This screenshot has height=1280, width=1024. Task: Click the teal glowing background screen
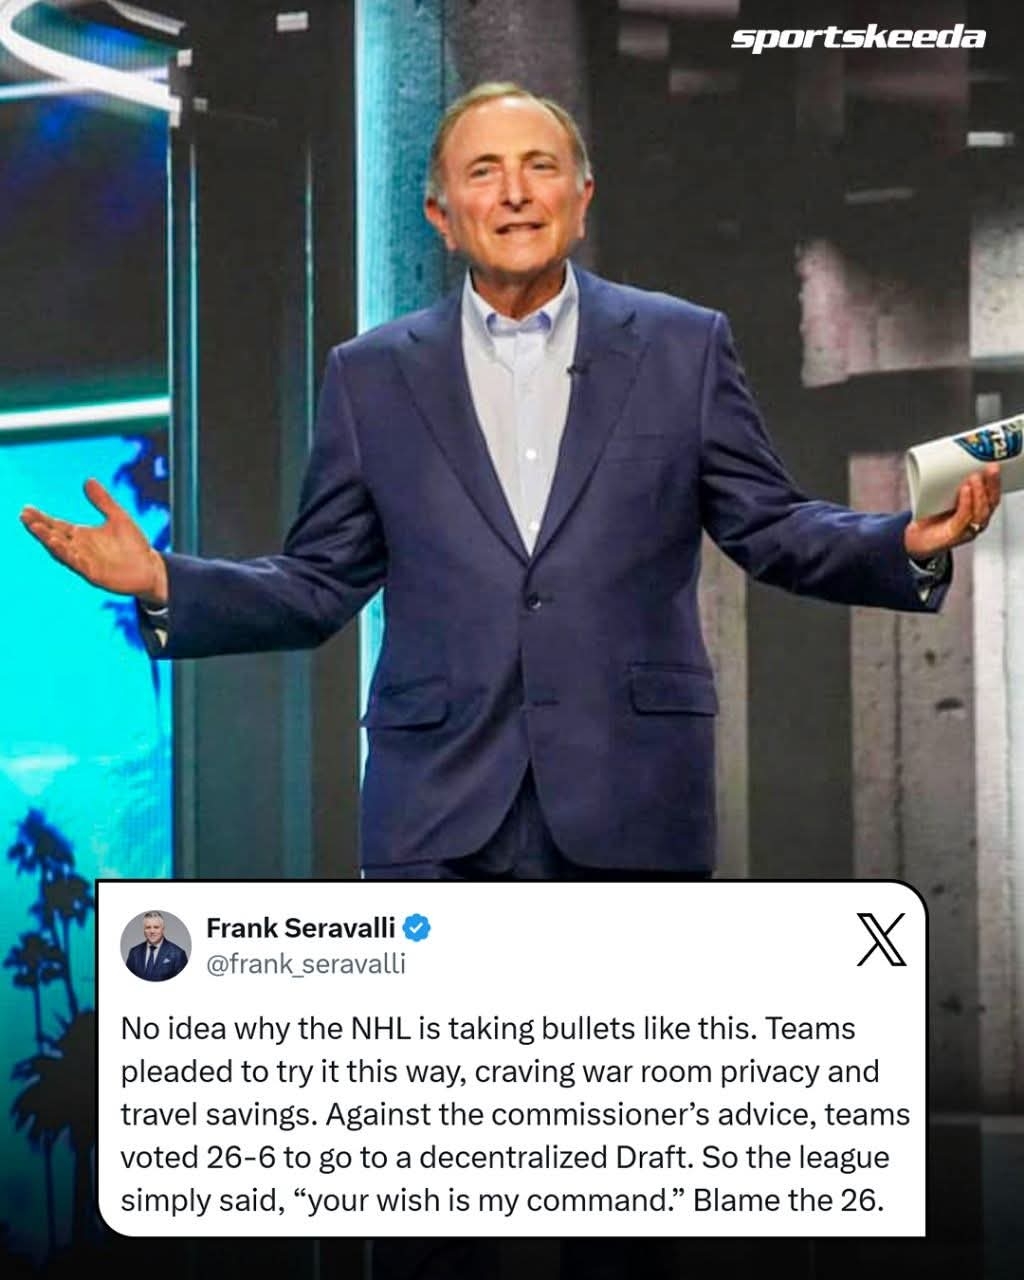[75, 650]
